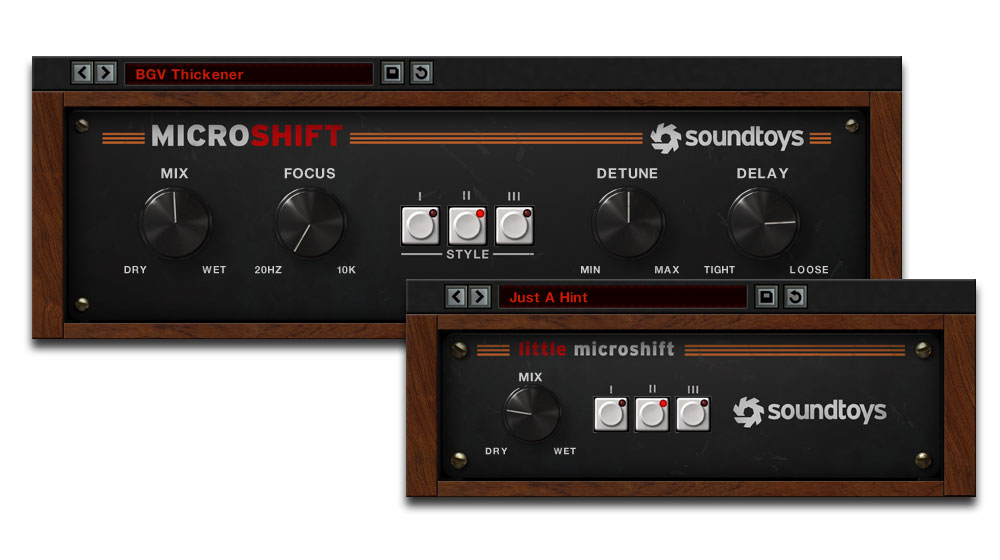Click the 10K label under Focus

pyautogui.click(x=346, y=270)
